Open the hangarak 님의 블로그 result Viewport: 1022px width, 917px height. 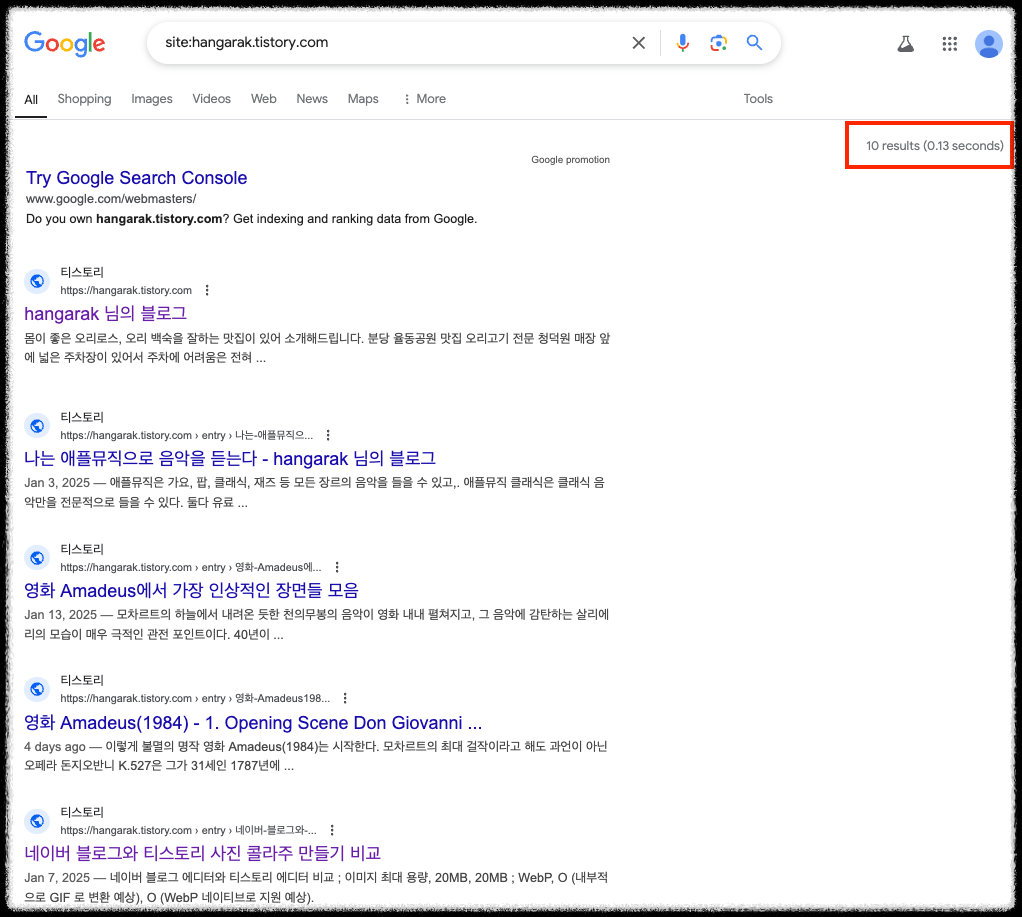point(106,313)
